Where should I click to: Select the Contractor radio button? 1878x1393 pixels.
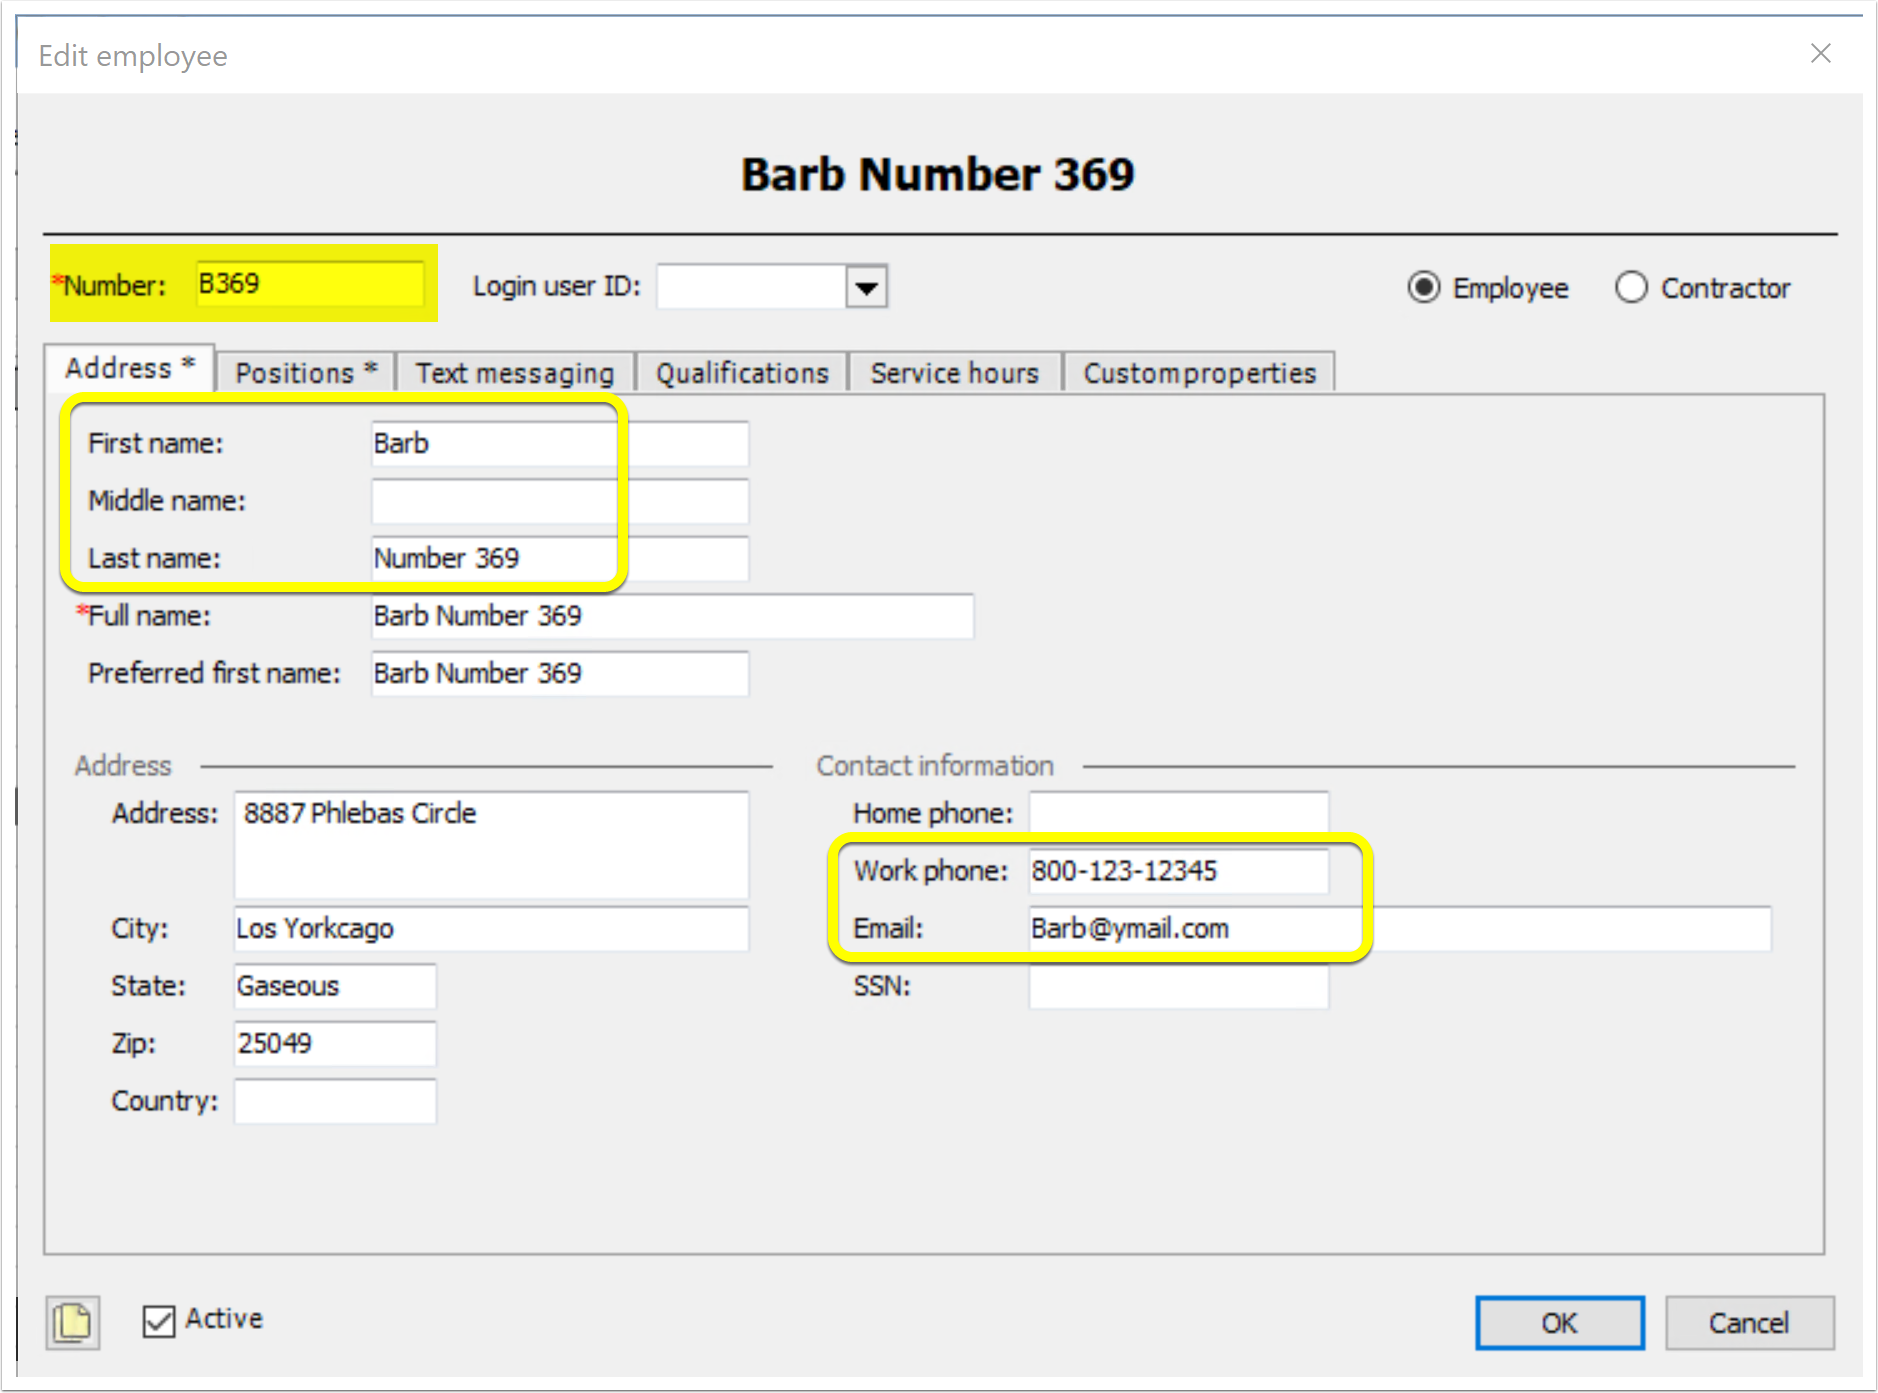1631,288
